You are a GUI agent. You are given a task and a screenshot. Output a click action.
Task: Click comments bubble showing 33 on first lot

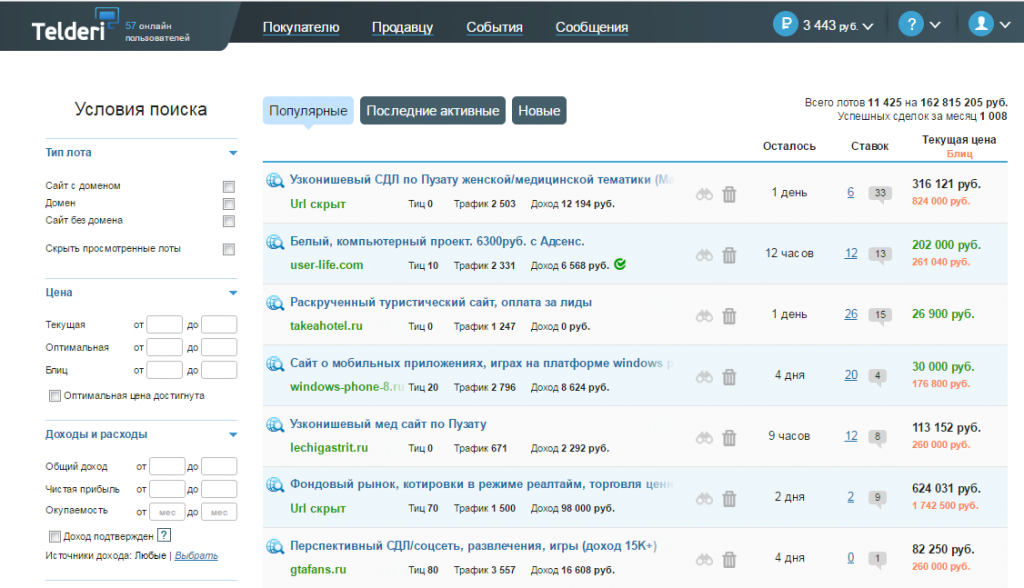click(880, 193)
